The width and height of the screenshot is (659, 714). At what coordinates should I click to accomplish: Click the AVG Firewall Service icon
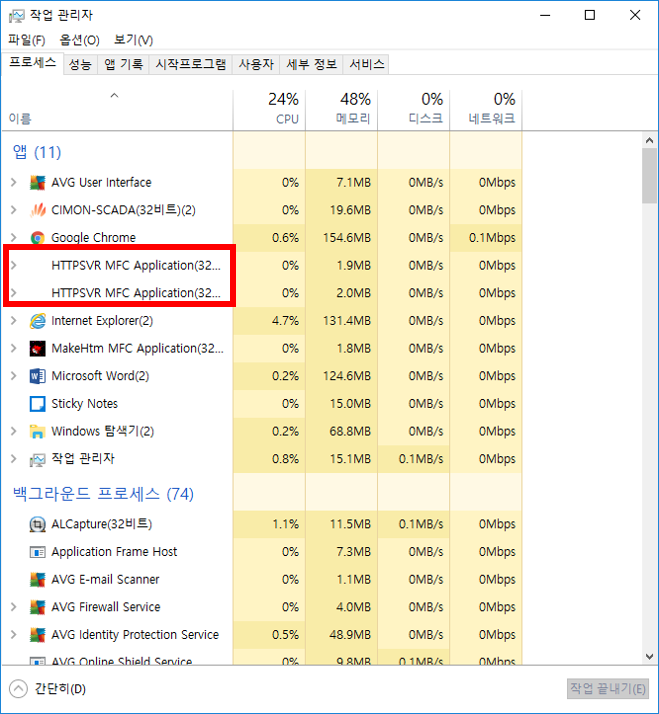click(x=37, y=607)
